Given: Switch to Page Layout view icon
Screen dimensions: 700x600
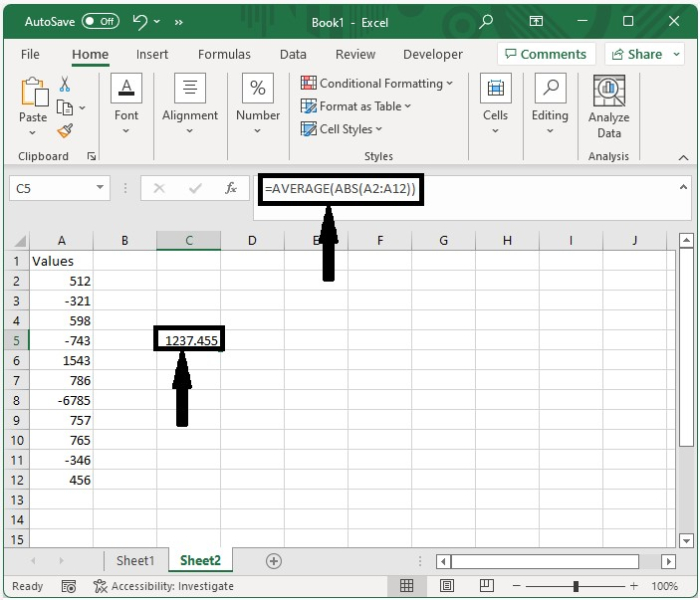Looking at the screenshot, I should tap(447, 585).
